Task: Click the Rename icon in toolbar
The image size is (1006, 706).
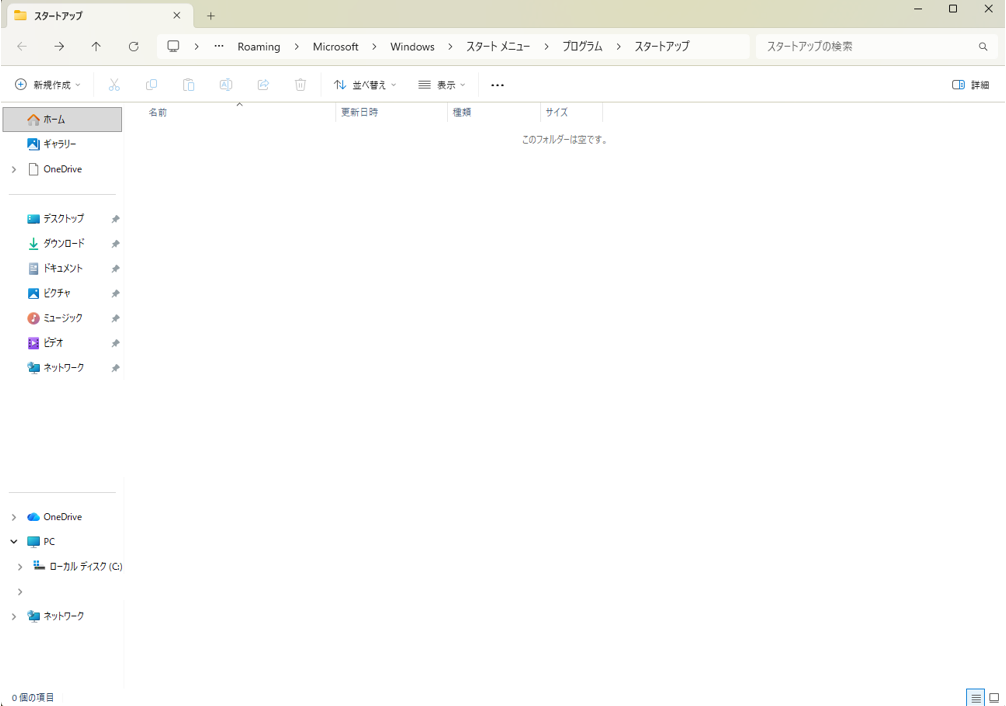Action: pyautogui.click(x=226, y=85)
